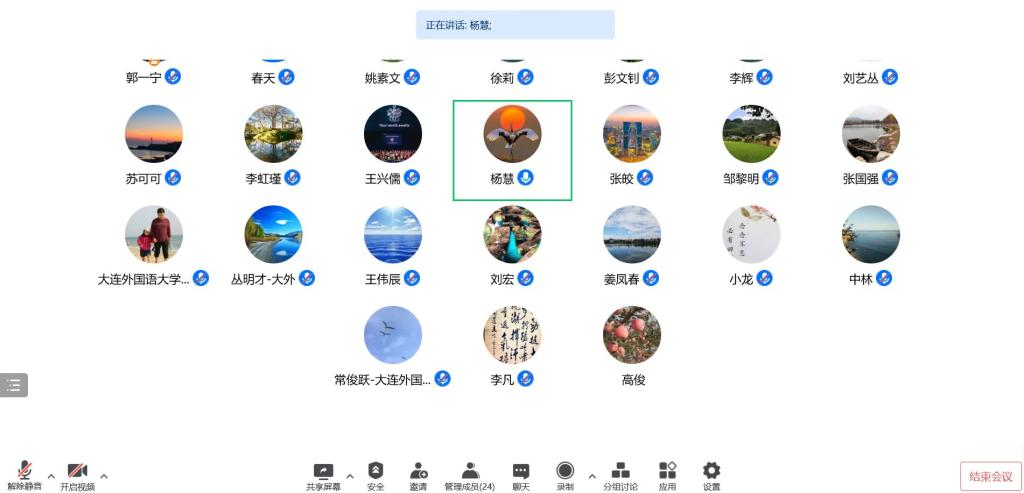Open the security shield icon (安全)
Screen dimensions: 1024x493
pos(376,470)
